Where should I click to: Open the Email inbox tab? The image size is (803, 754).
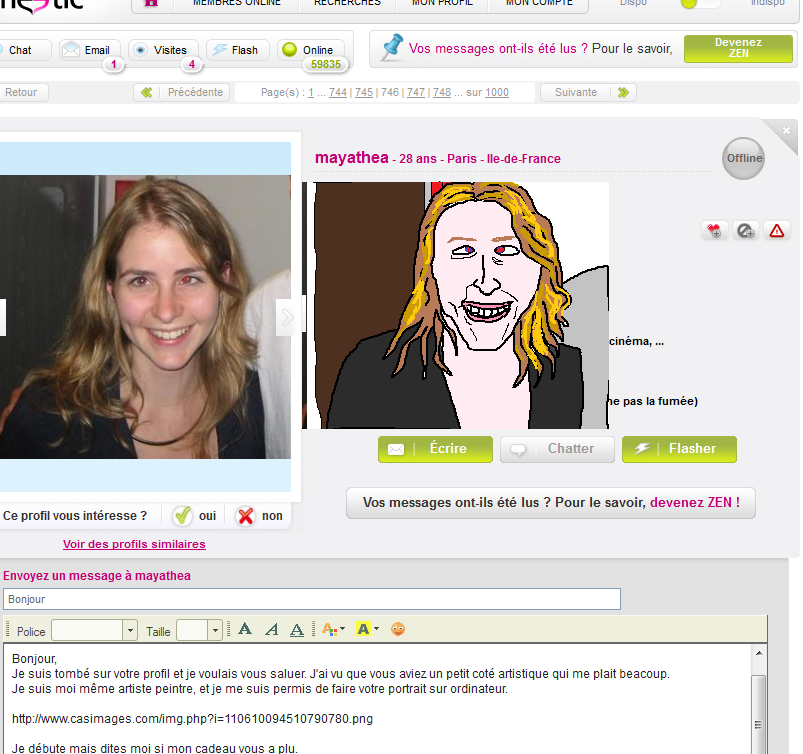click(88, 50)
